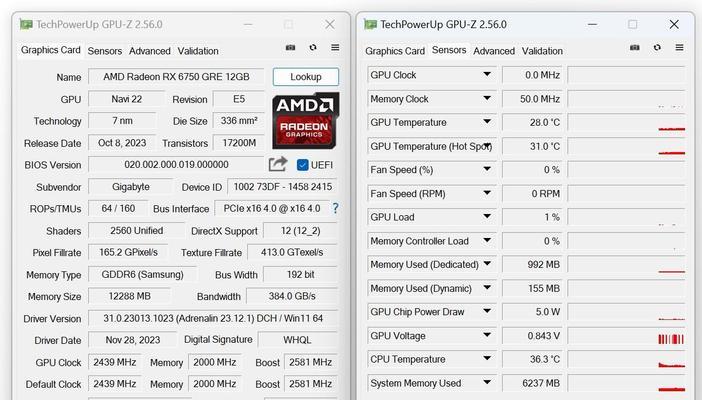Image resolution: width=702 pixels, height=400 pixels.
Task: Click the DirectX Support value 12 (12_2)
Action: click(300, 230)
